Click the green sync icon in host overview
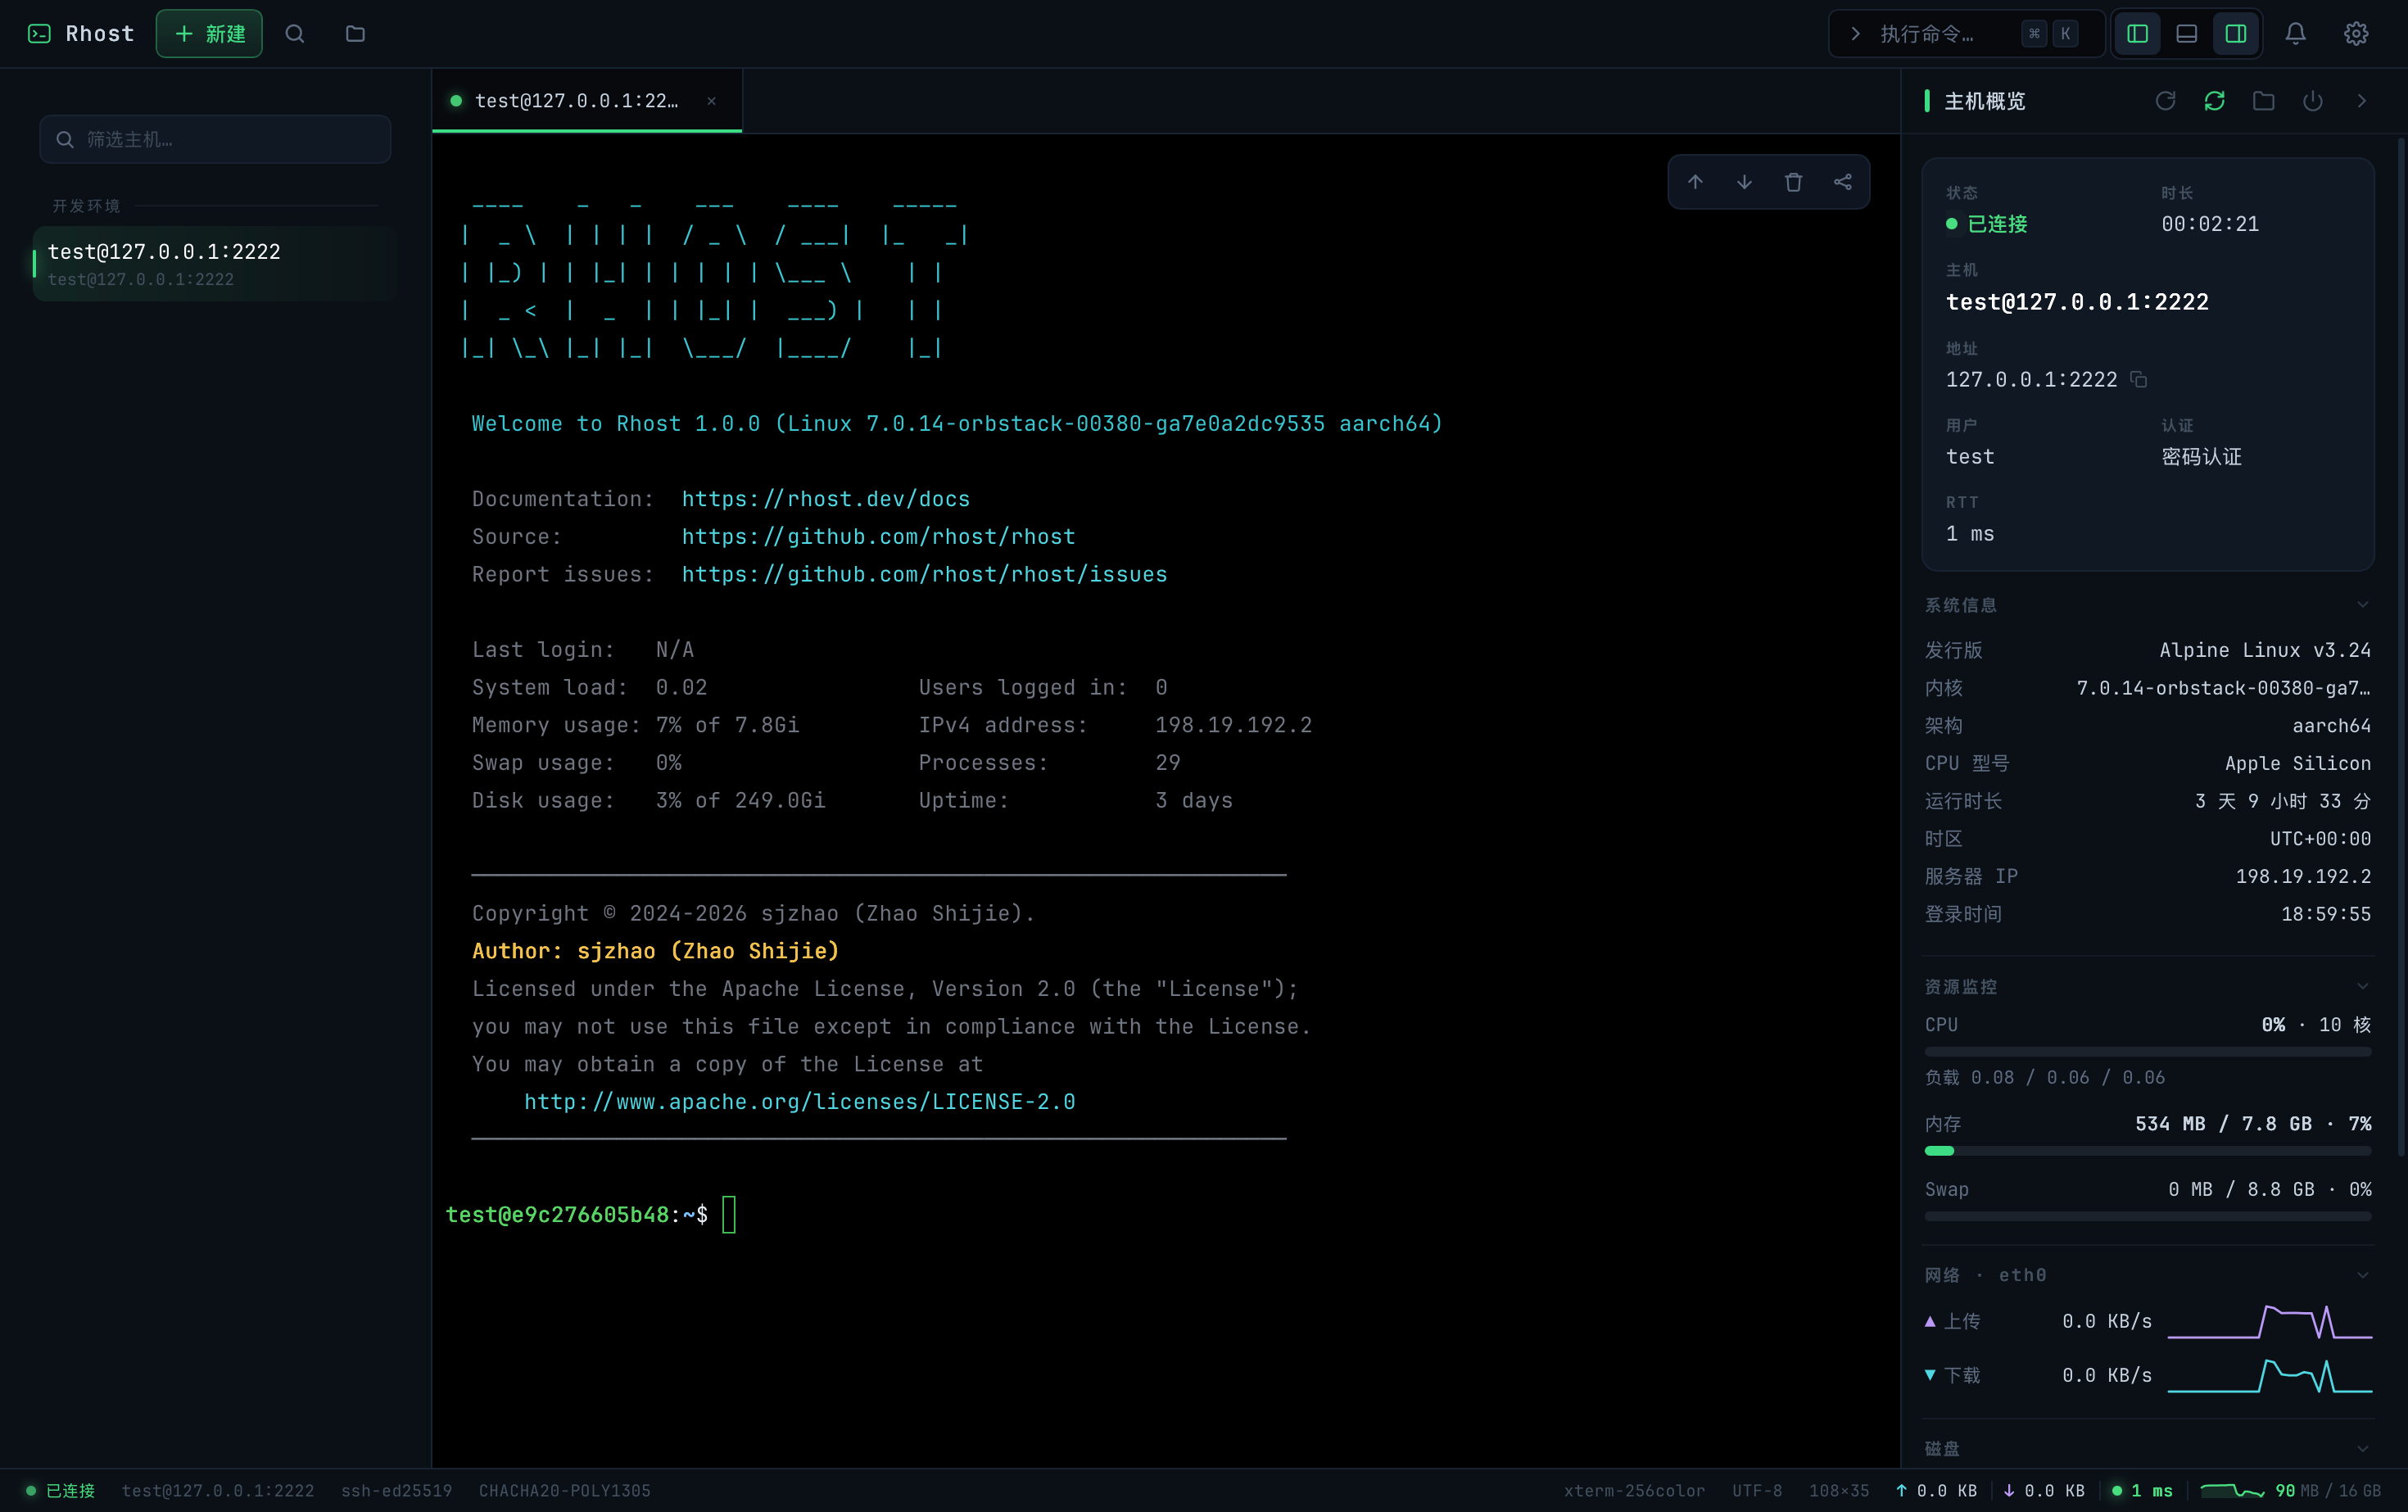 [2214, 101]
